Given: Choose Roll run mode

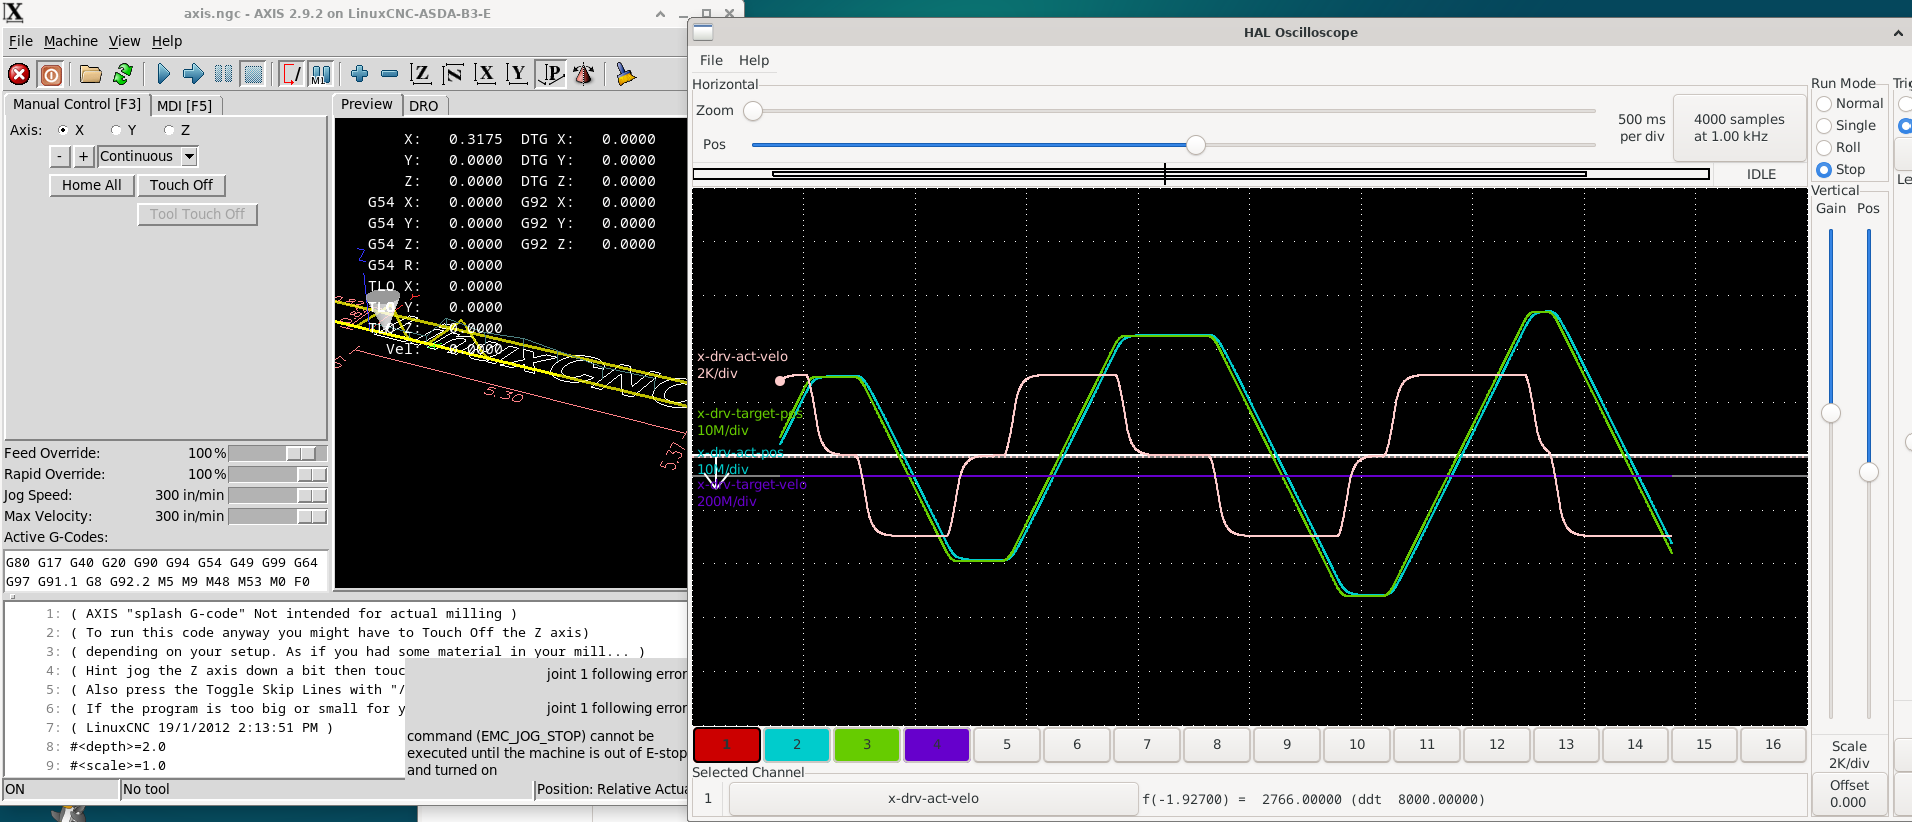Looking at the screenshot, I should click(x=1824, y=148).
